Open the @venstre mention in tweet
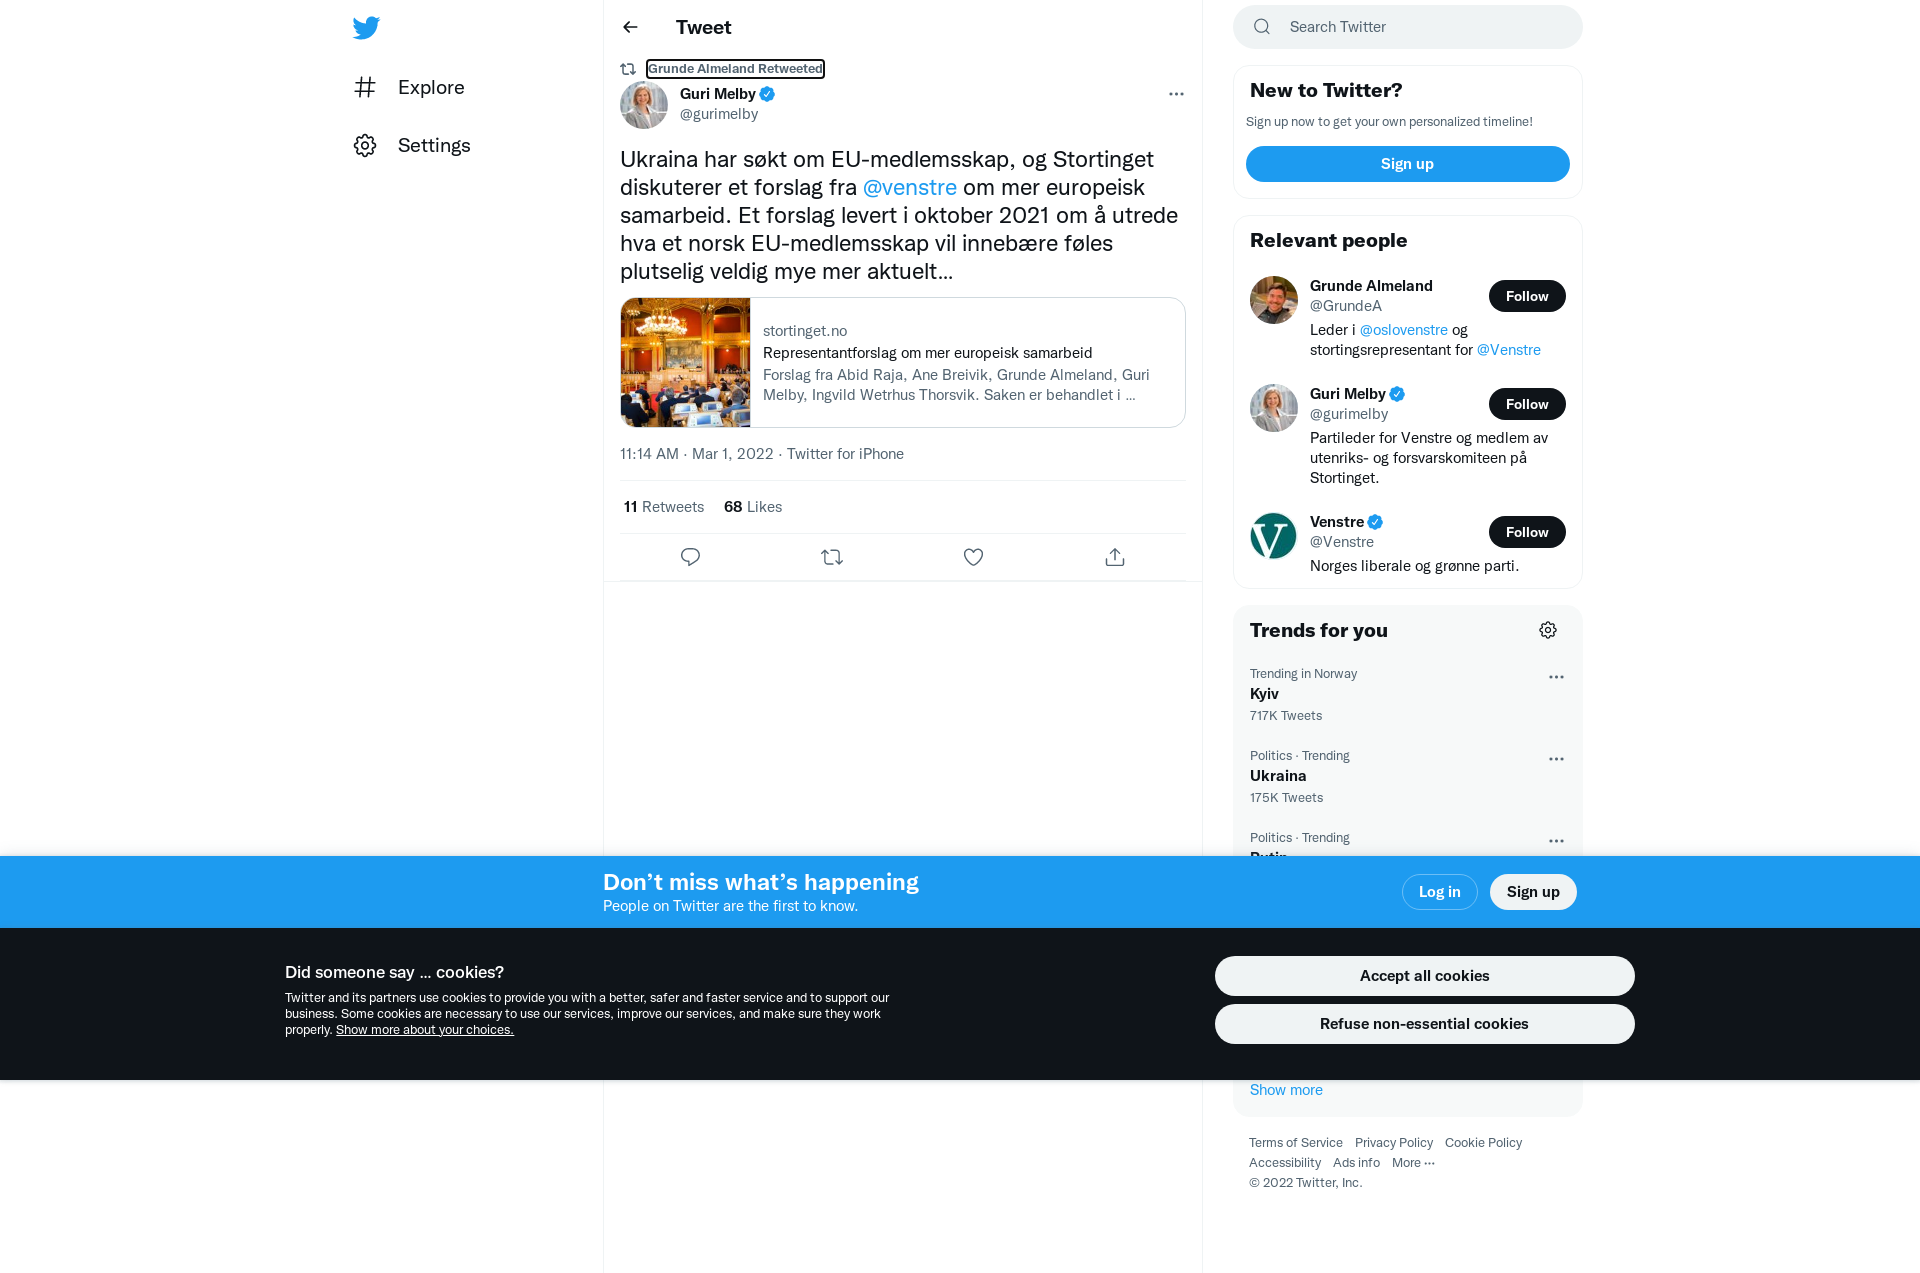Viewport: 1920px width, 1273px height. [910, 187]
